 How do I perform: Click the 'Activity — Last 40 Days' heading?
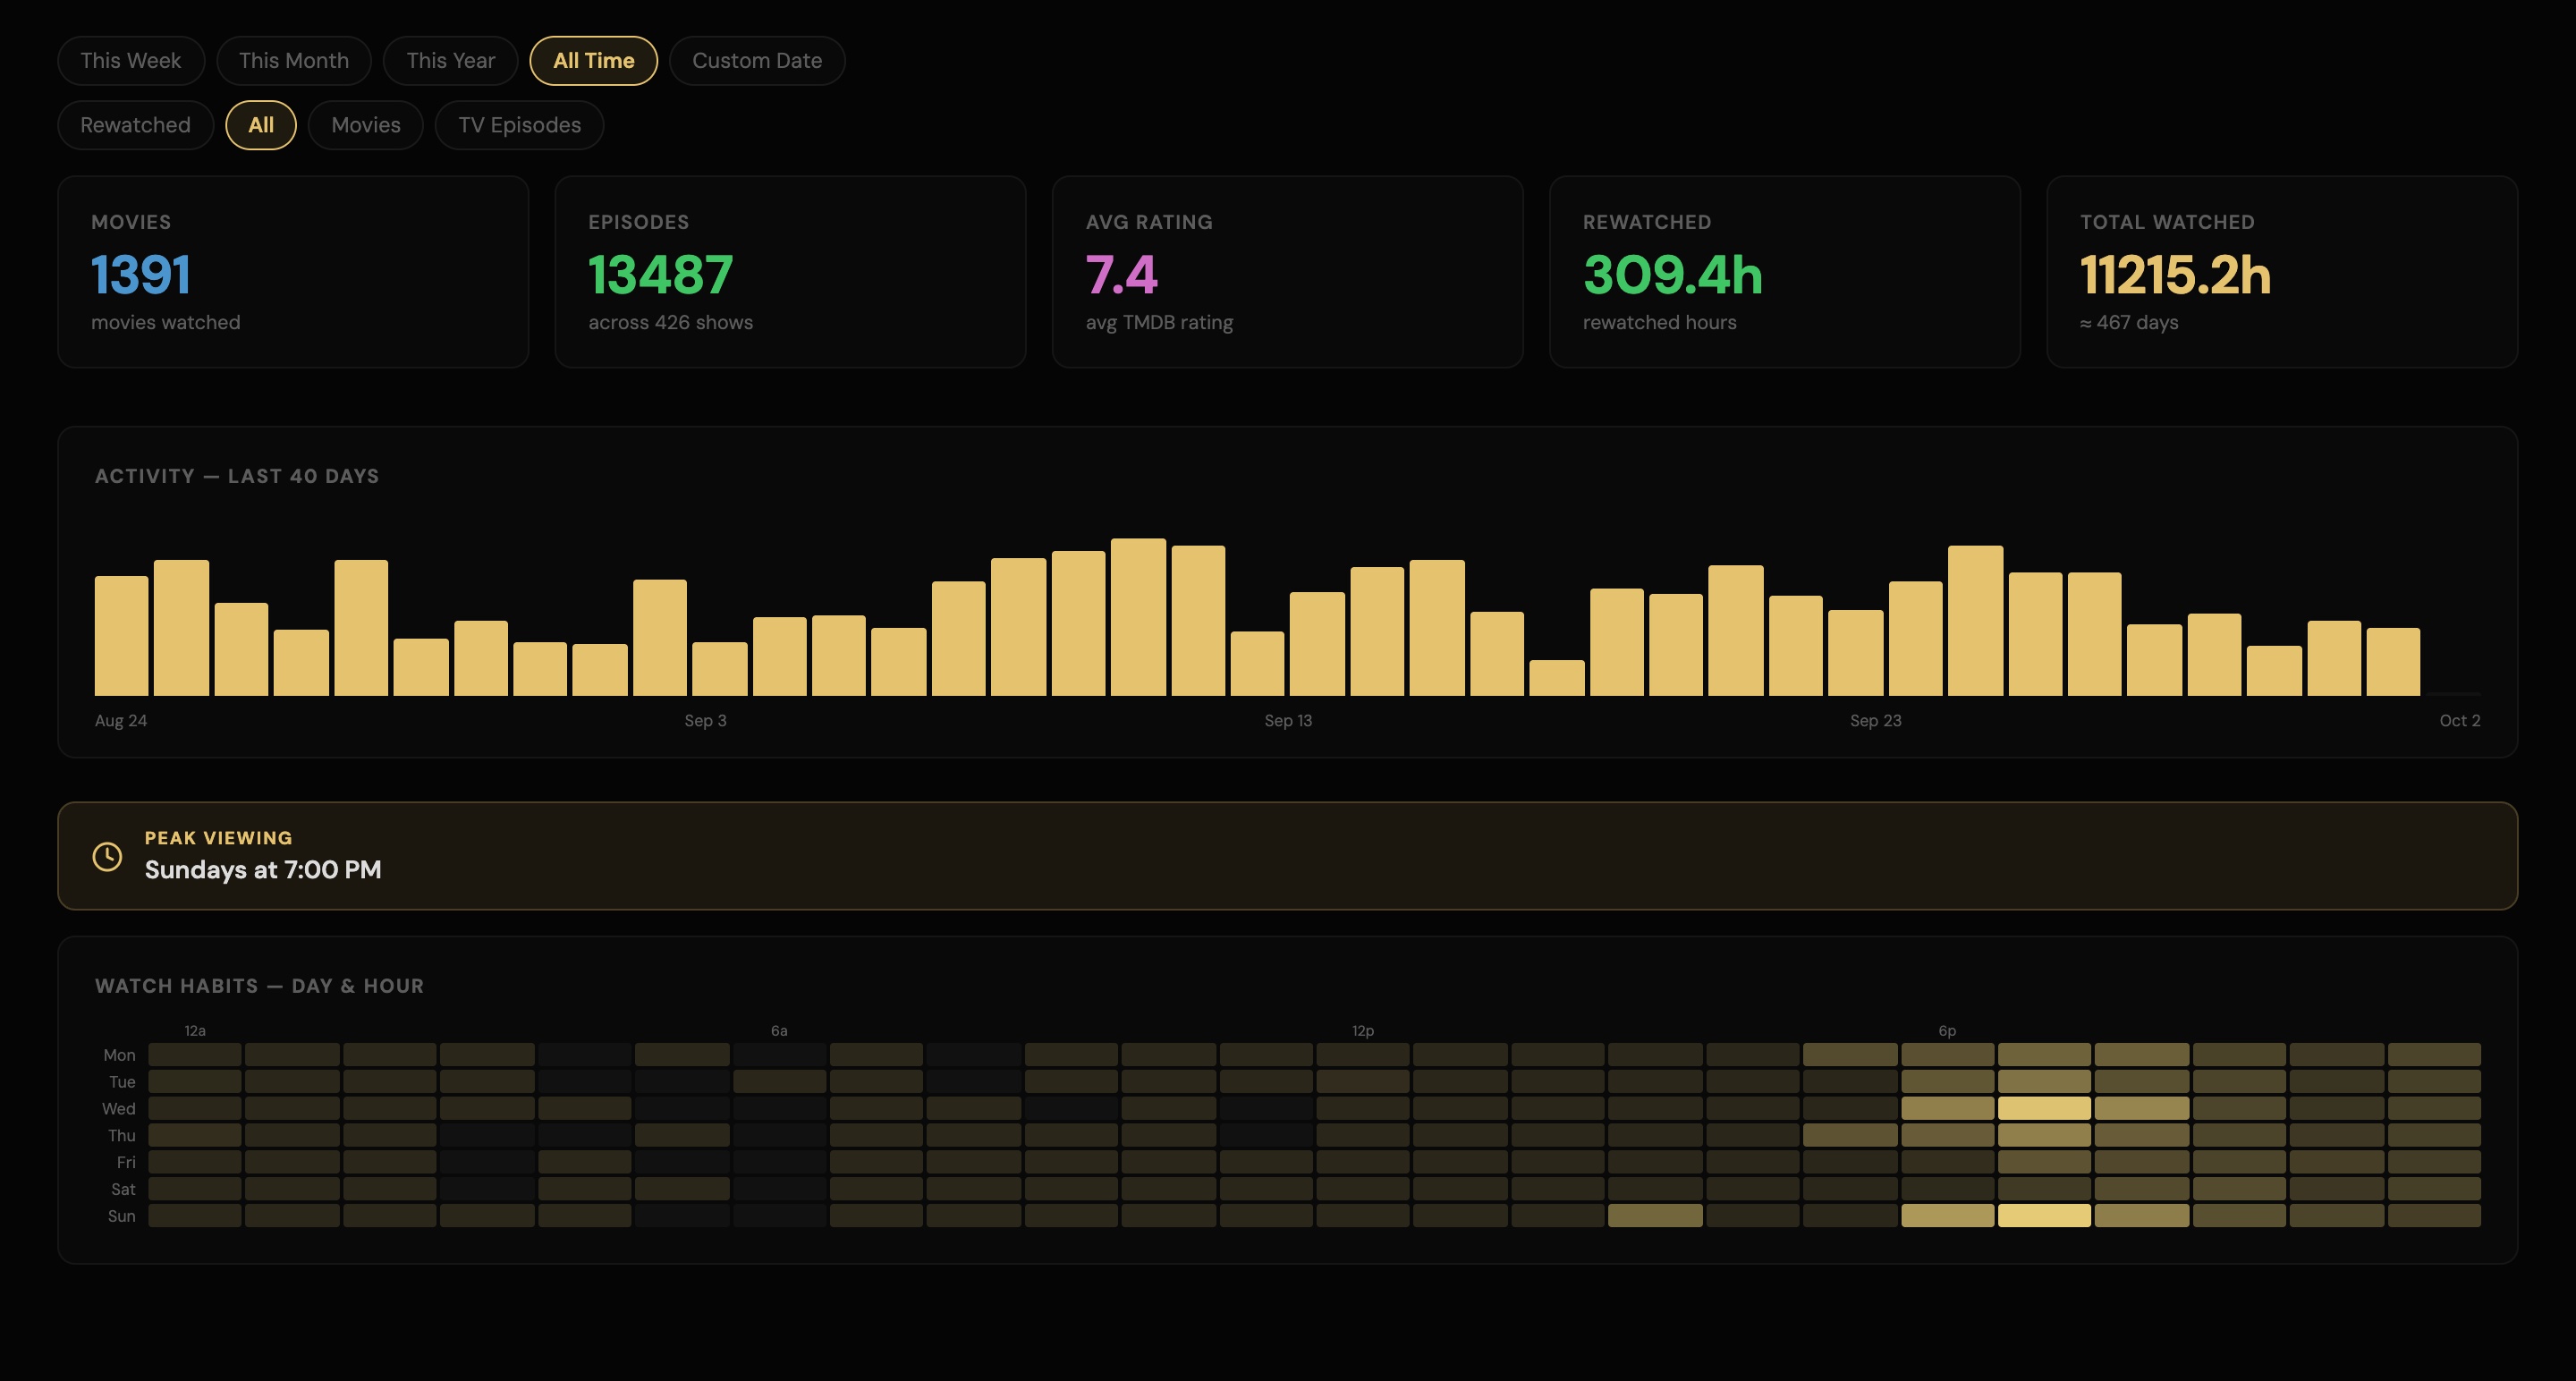point(237,477)
